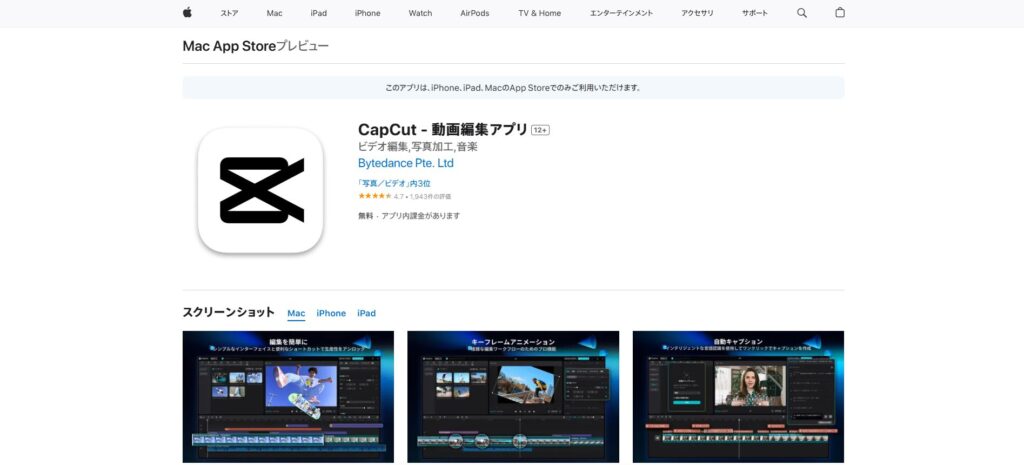Open the shopping bag icon
The width and height of the screenshot is (1024, 465).
click(840, 12)
